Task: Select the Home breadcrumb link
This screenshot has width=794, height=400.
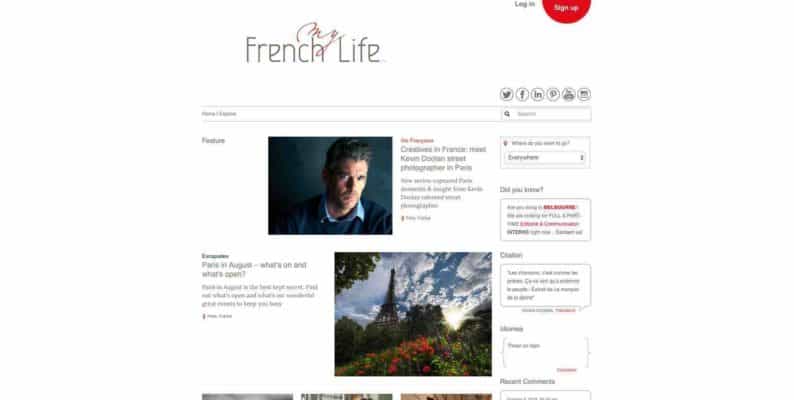Action: click(208, 114)
